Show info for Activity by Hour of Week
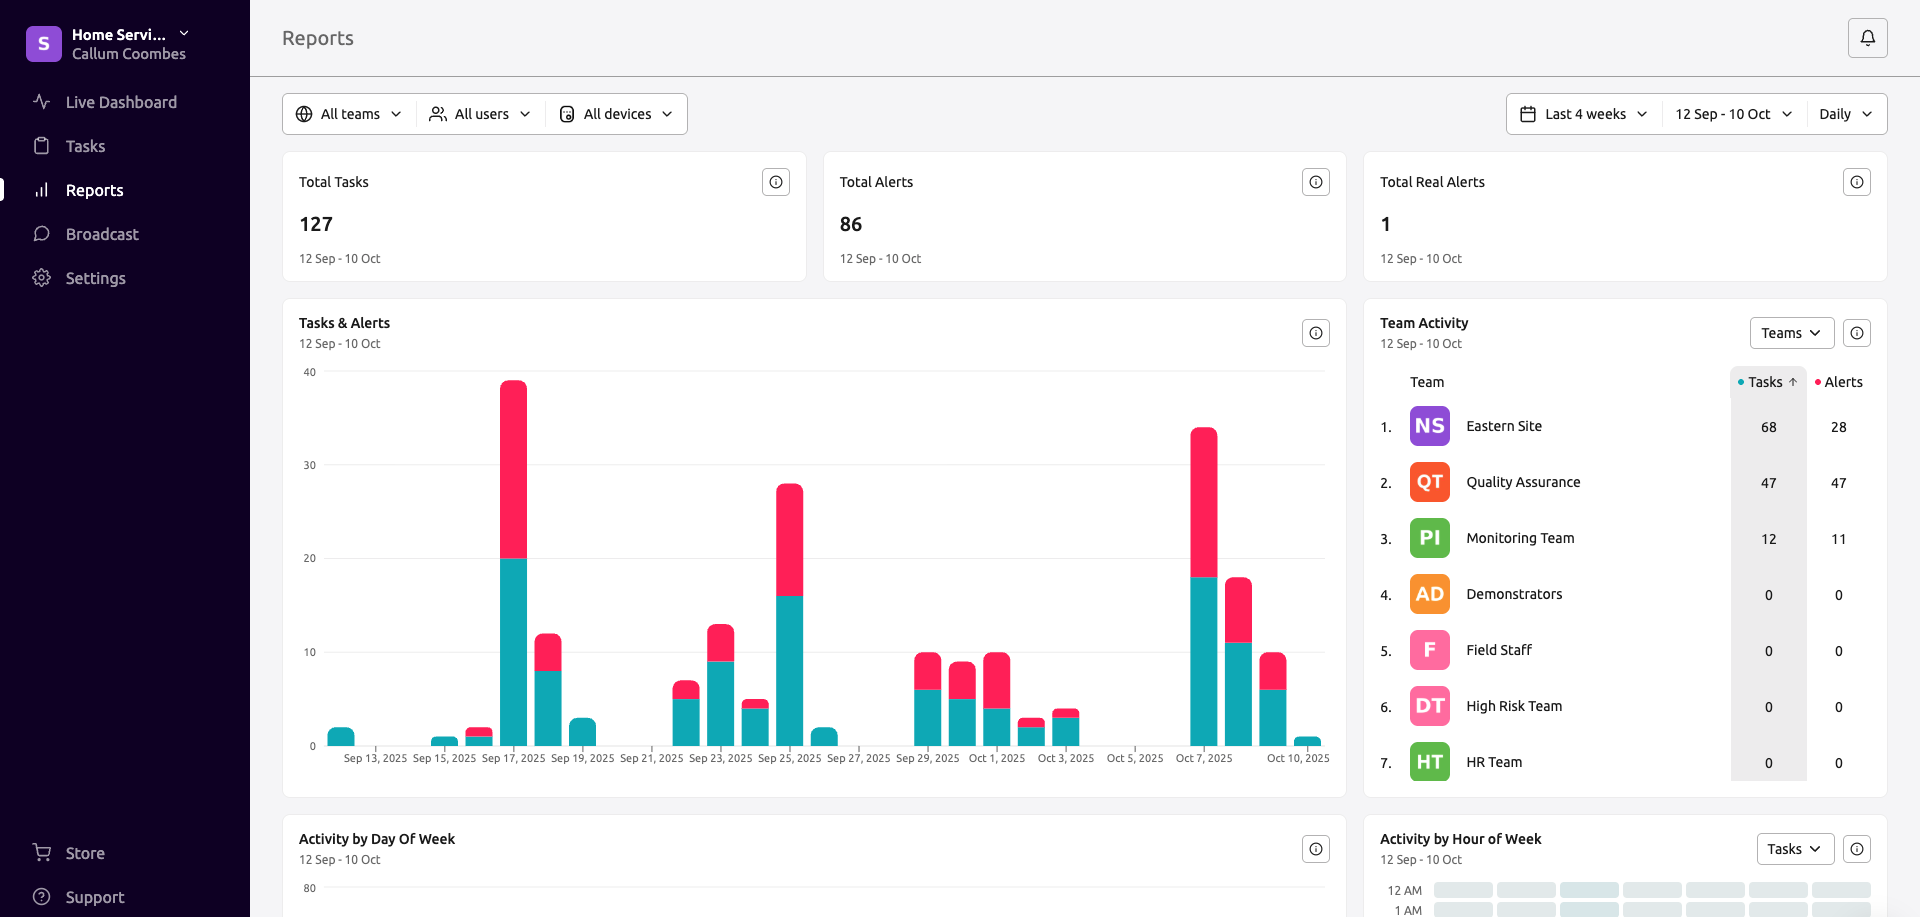Image resolution: width=1920 pixels, height=917 pixels. 1857,849
